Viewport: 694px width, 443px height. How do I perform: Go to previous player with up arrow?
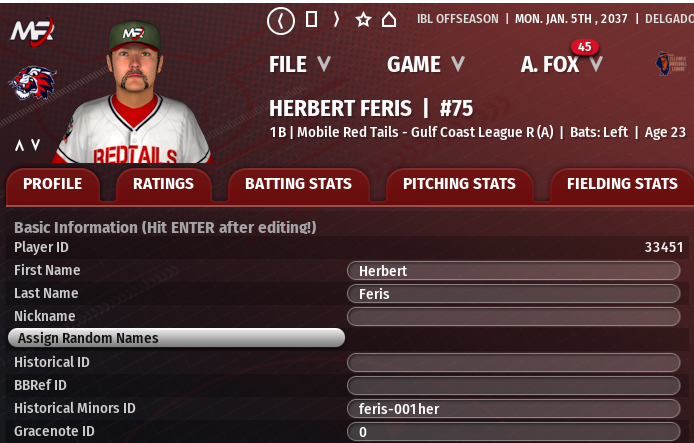[x=19, y=145]
